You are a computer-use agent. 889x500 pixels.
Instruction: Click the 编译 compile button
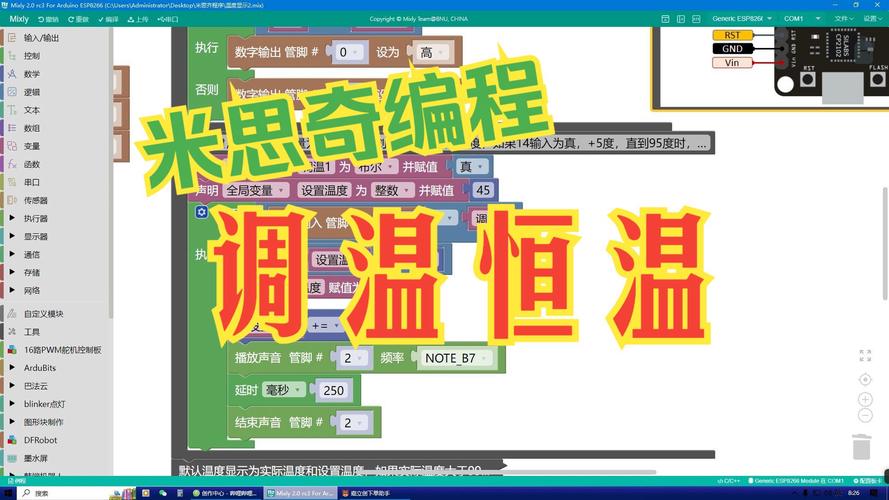[107, 18]
